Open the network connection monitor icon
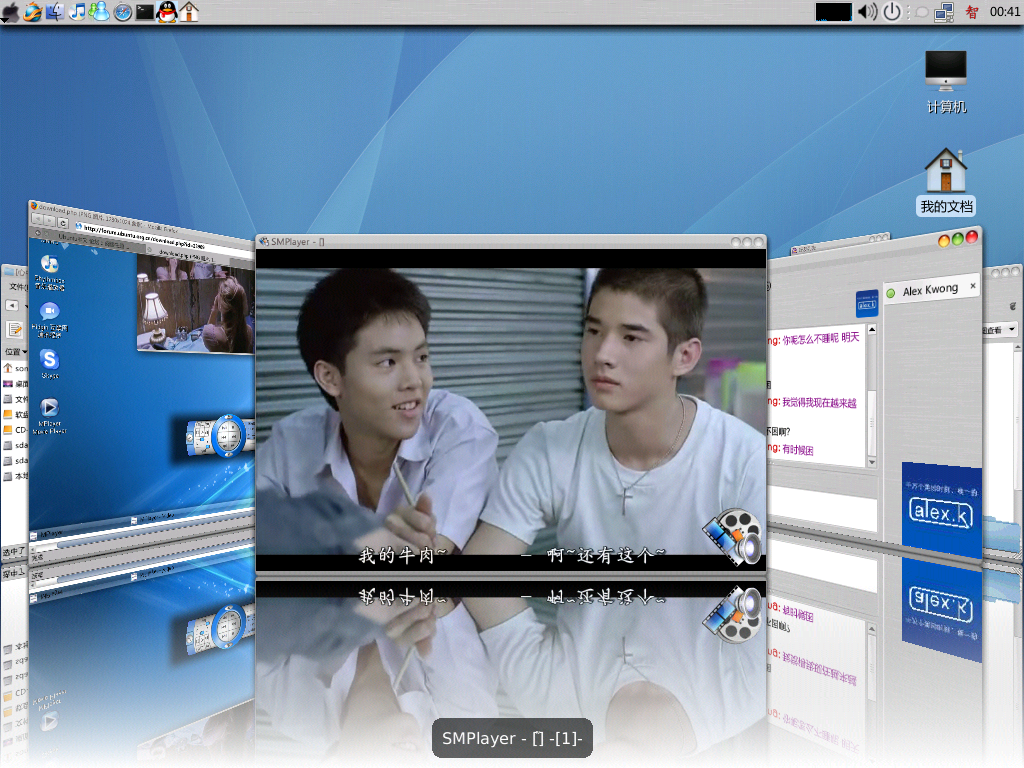This screenshot has height=768, width=1024. pyautogui.click(x=944, y=12)
